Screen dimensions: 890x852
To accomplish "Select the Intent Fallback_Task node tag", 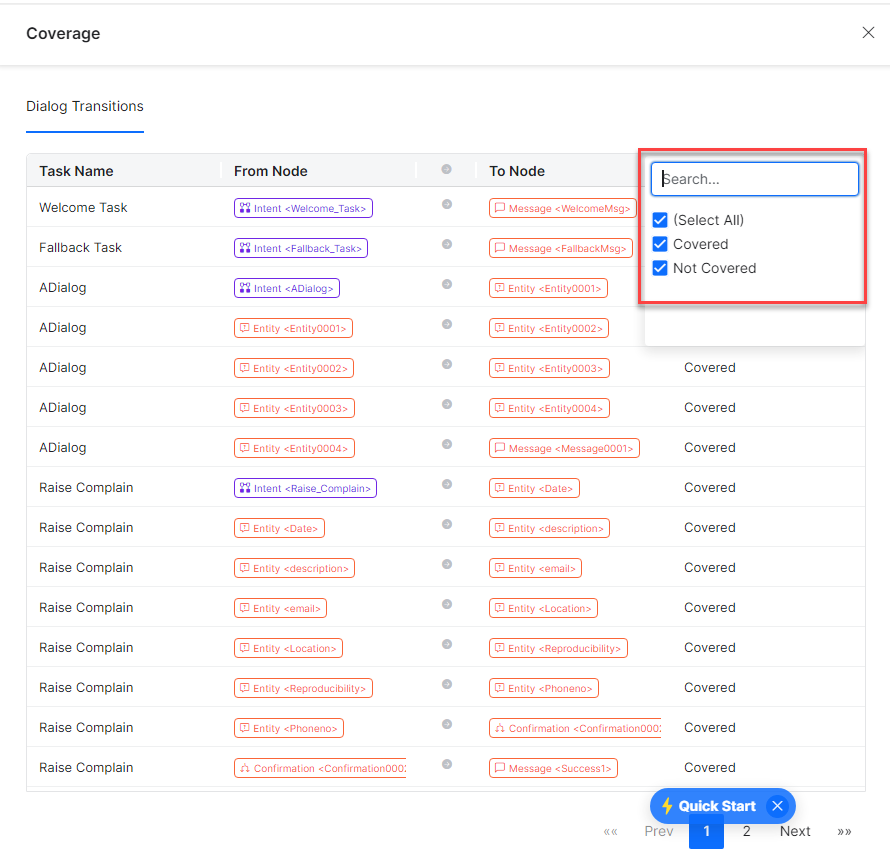I will click(301, 248).
